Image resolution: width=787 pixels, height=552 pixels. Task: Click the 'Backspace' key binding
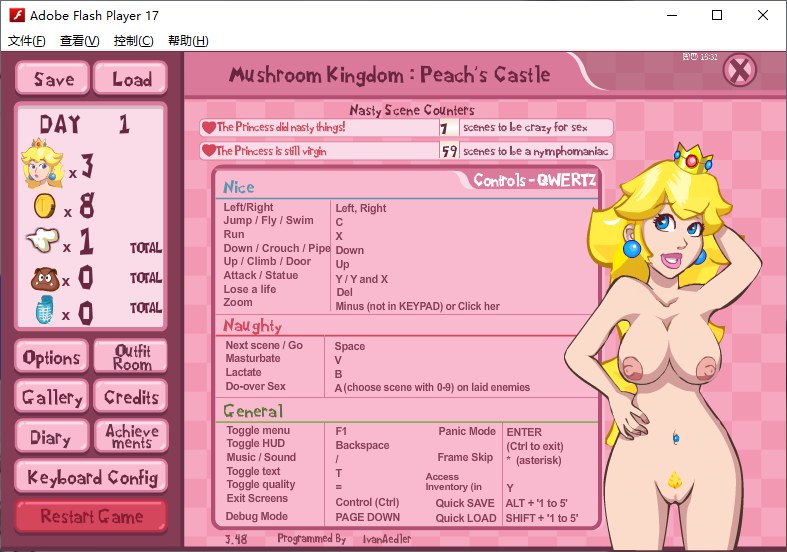click(x=362, y=446)
